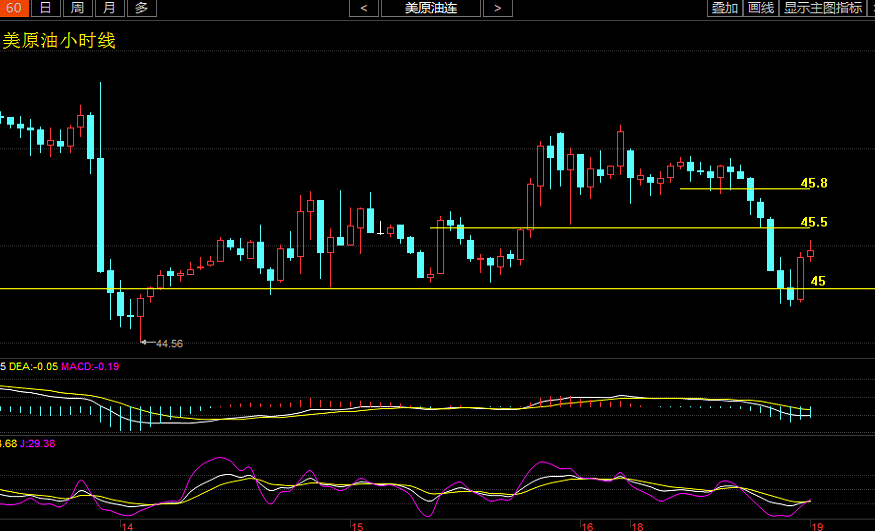Viewport: 875px width, 531px height.
Task: Select the 15 date marker on time axis
Action: point(357,526)
